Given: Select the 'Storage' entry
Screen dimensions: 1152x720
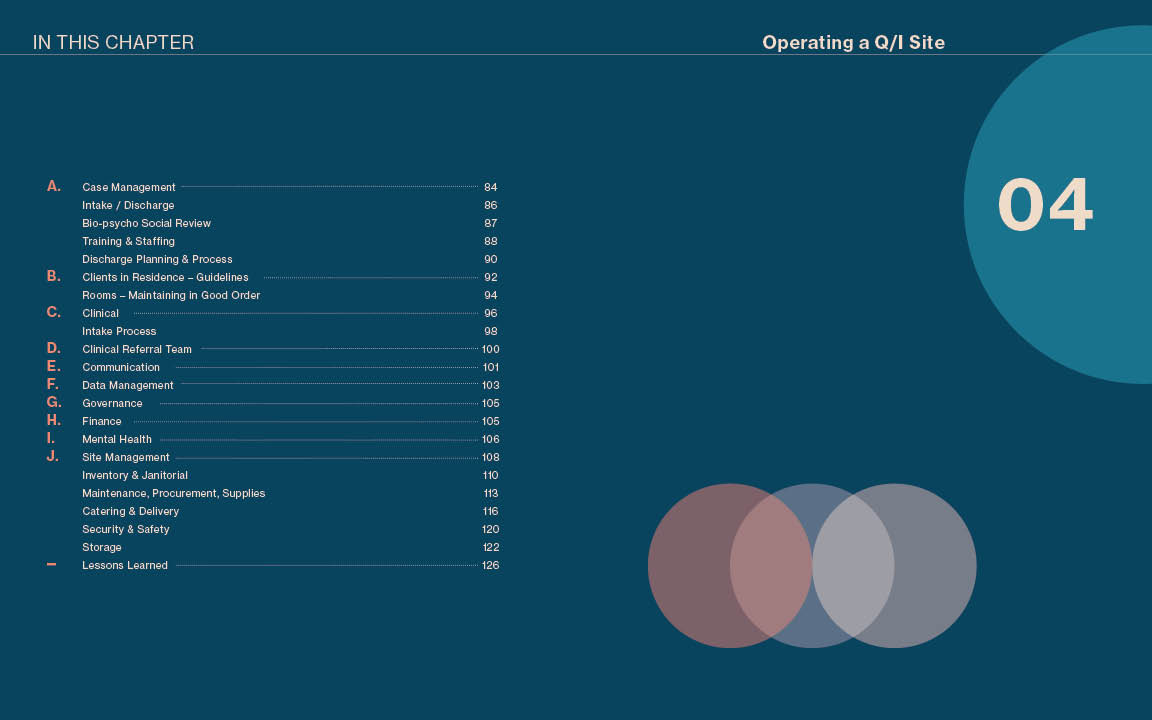Looking at the screenshot, I should [x=101, y=547].
